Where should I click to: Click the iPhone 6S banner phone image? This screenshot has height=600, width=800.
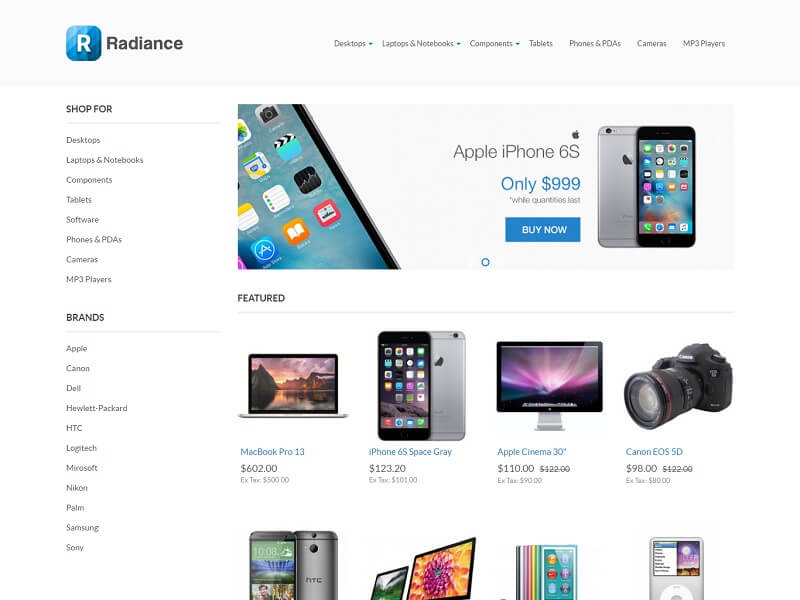pos(646,187)
